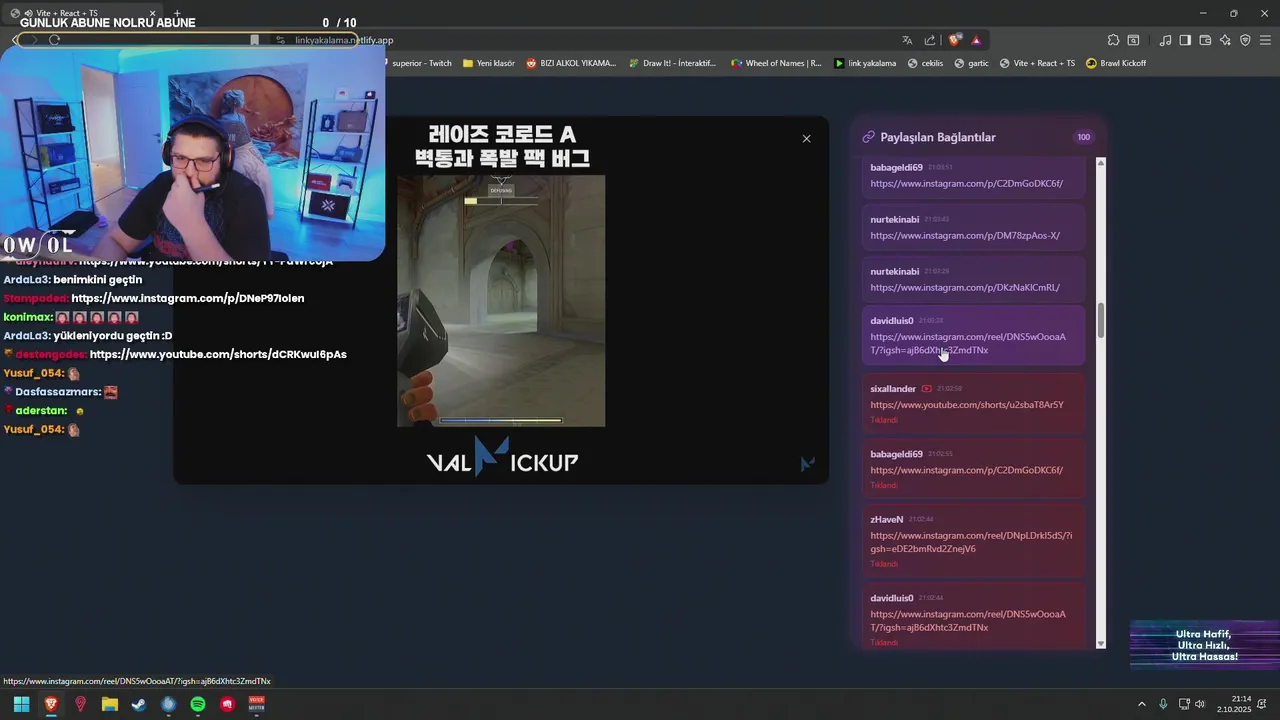
Task: Click the 100 count badge
Action: (x=1083, y=137)
